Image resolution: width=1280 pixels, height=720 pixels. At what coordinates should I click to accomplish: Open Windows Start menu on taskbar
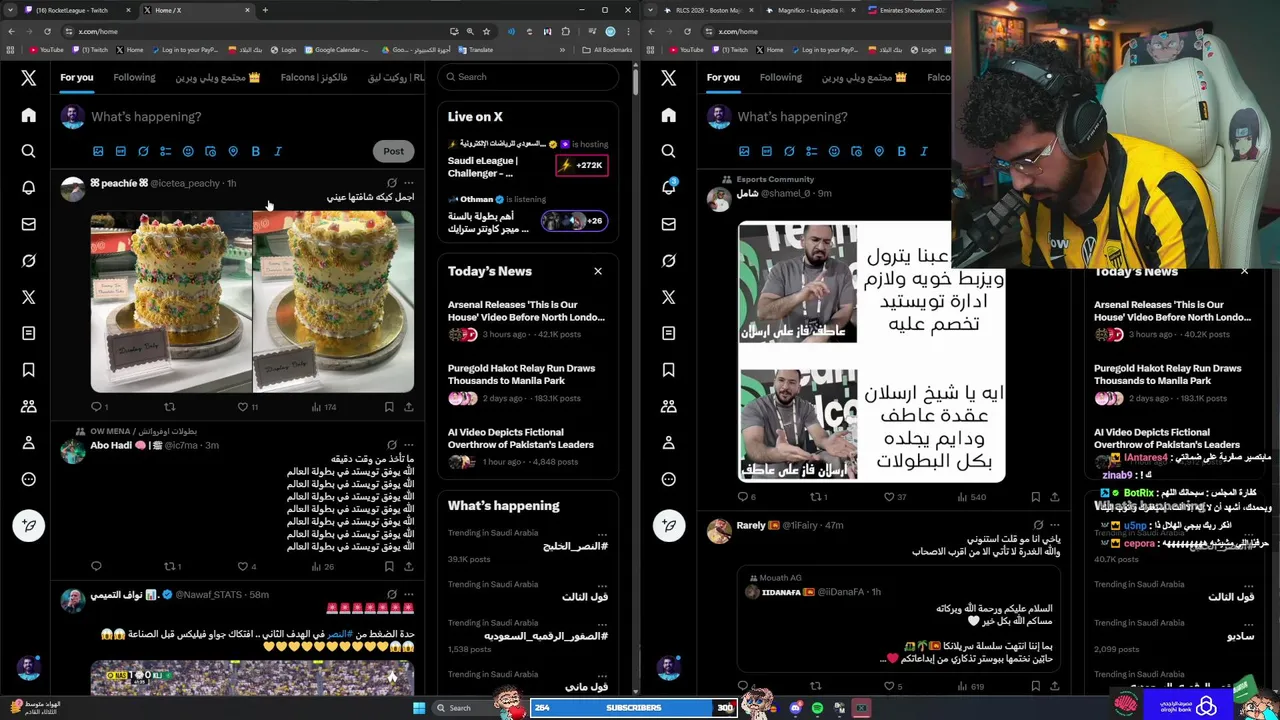point(419,708)
